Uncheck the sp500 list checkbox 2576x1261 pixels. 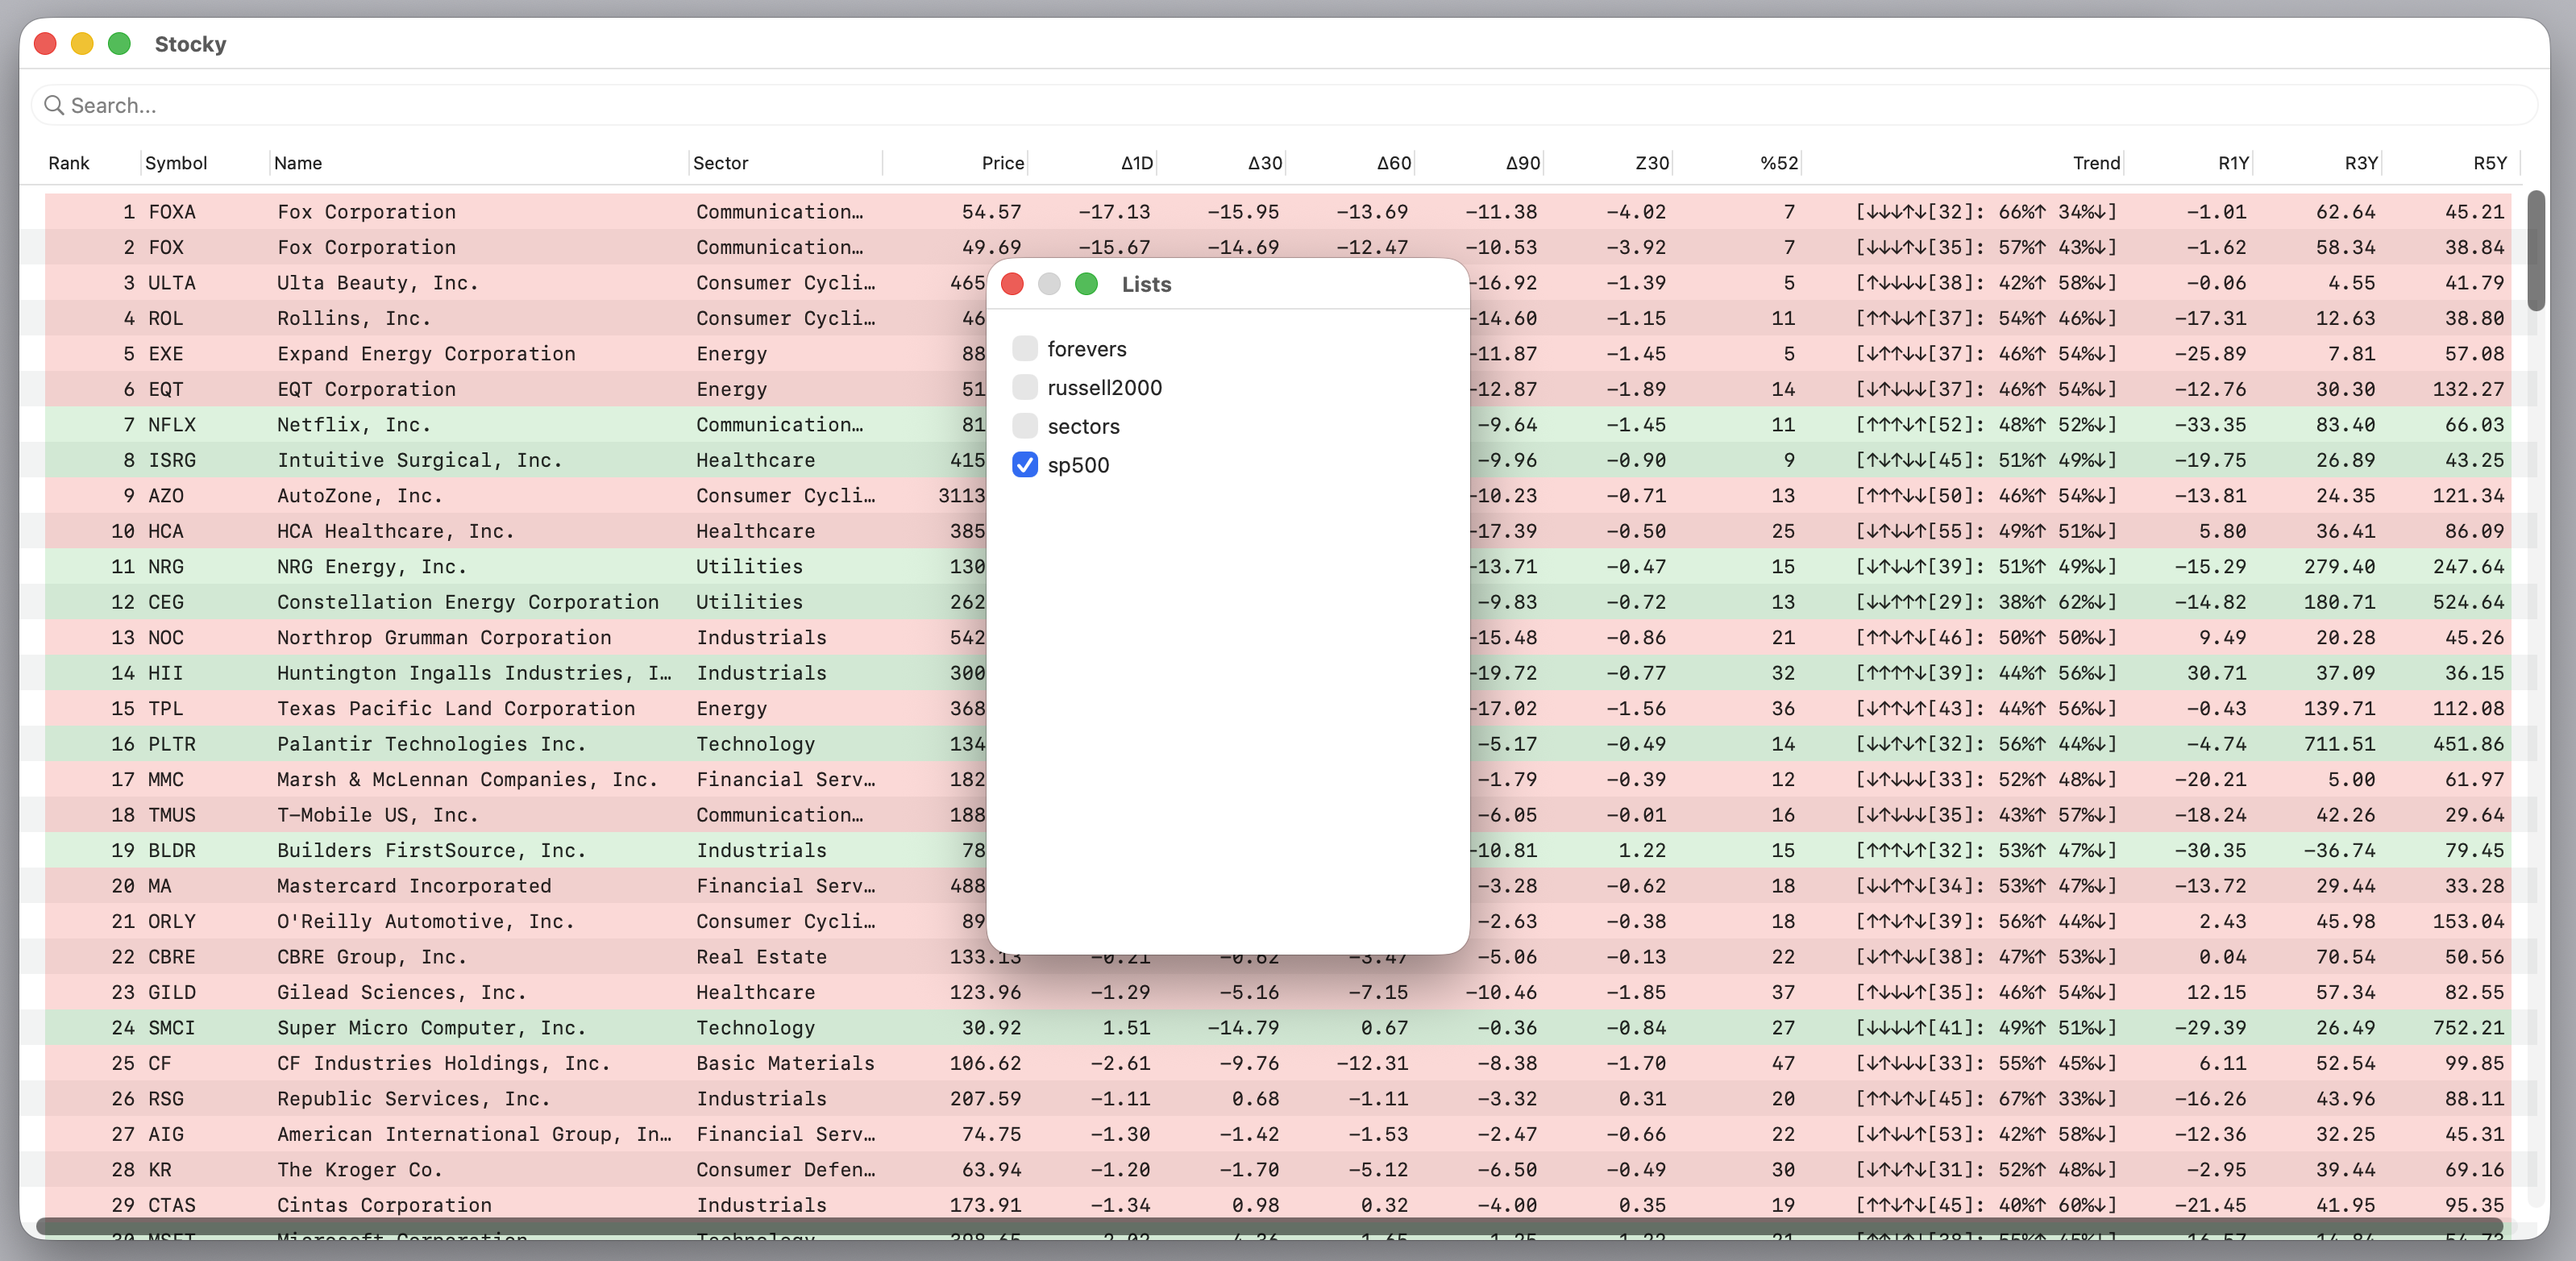(x=1024, y=465)
